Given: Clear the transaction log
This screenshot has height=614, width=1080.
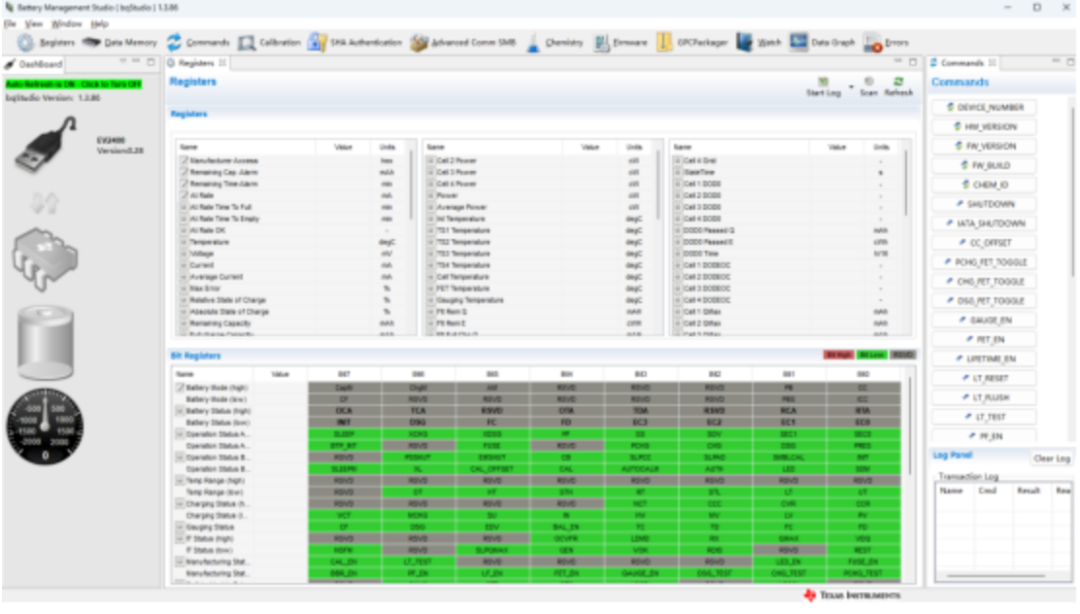Looking at the screenshot, I should (x=1051, y=459).
